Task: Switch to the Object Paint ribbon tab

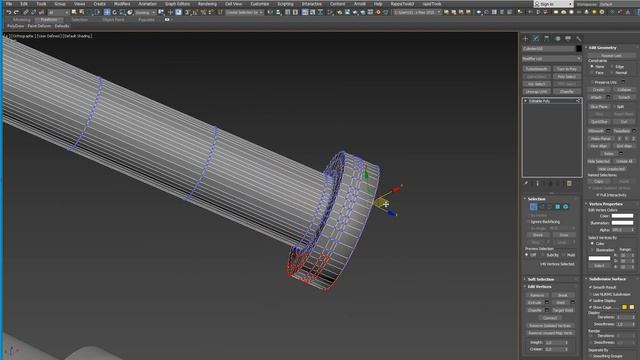Action: 113,20
